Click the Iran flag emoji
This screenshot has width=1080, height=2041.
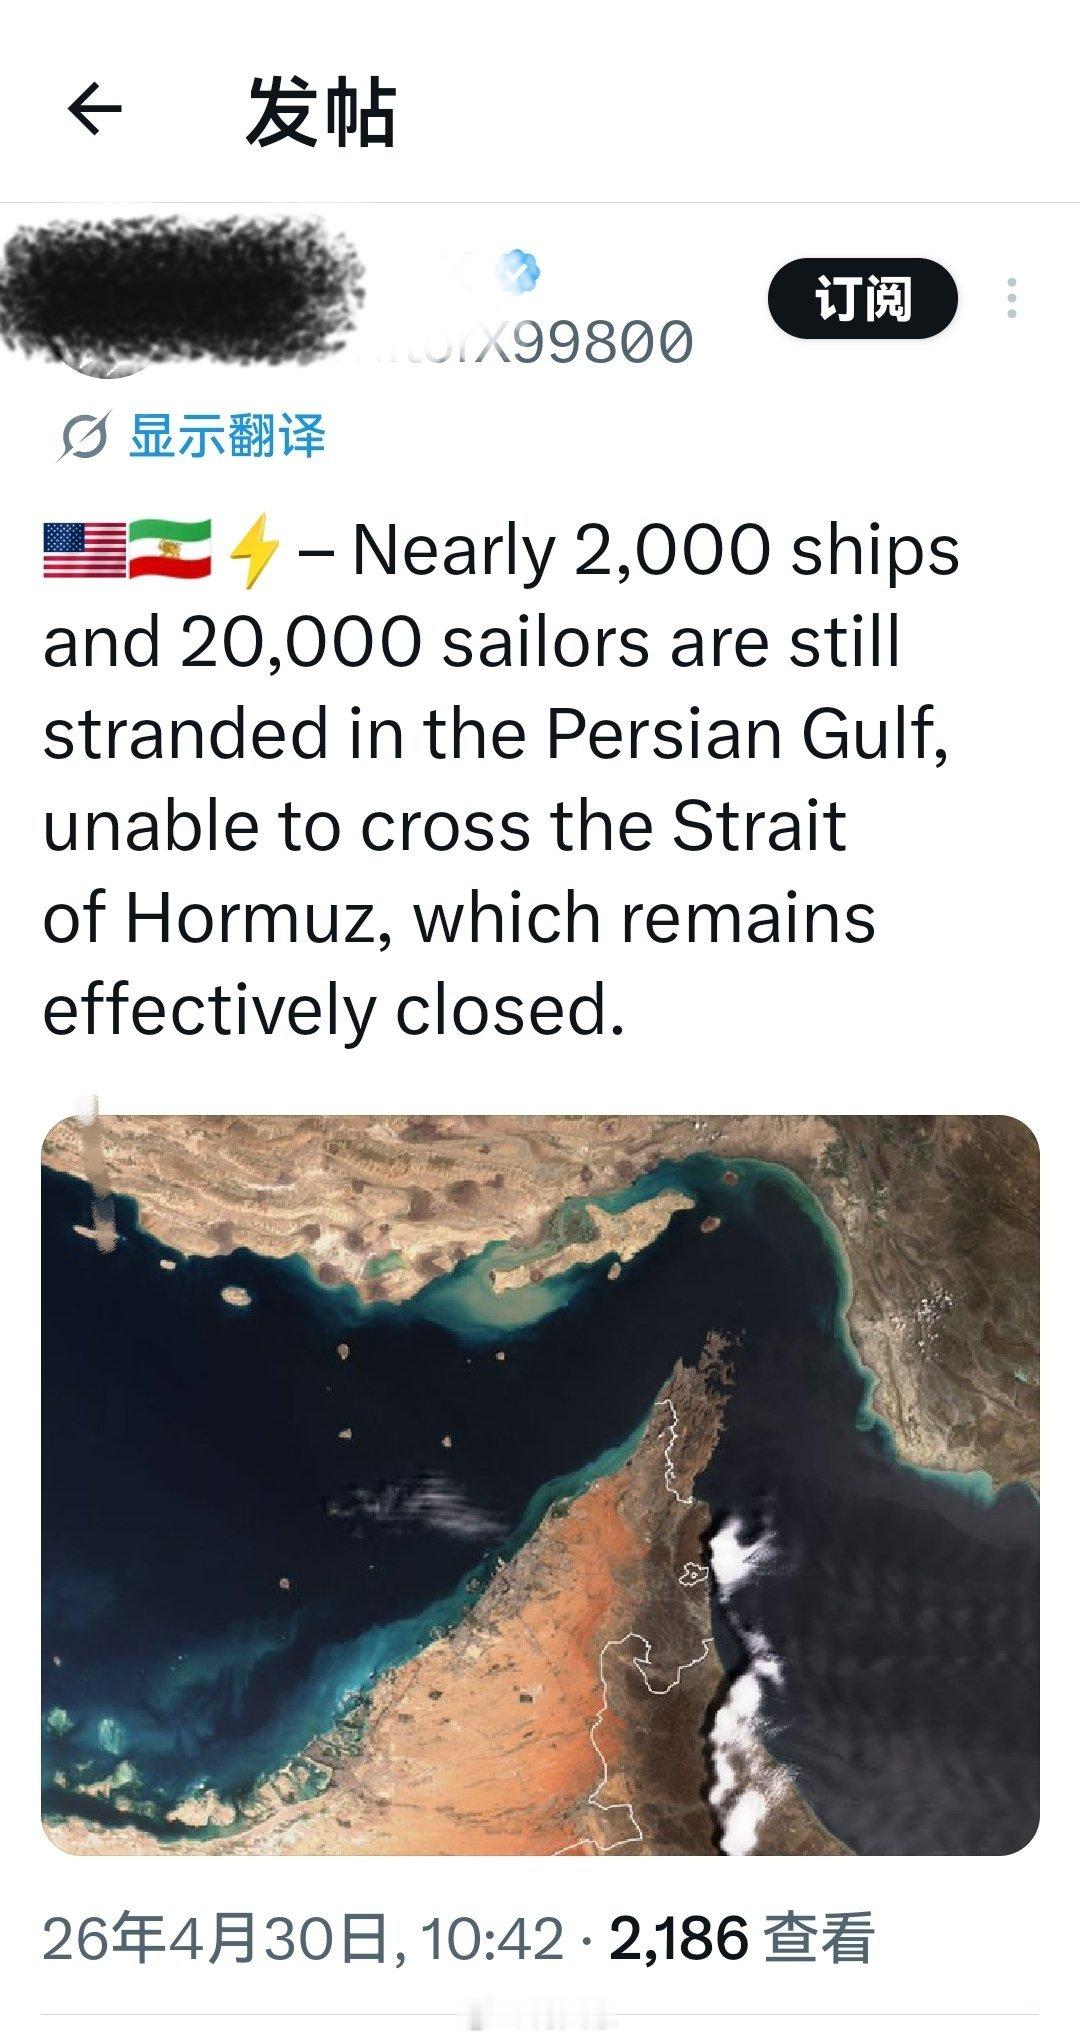point(170,550)
